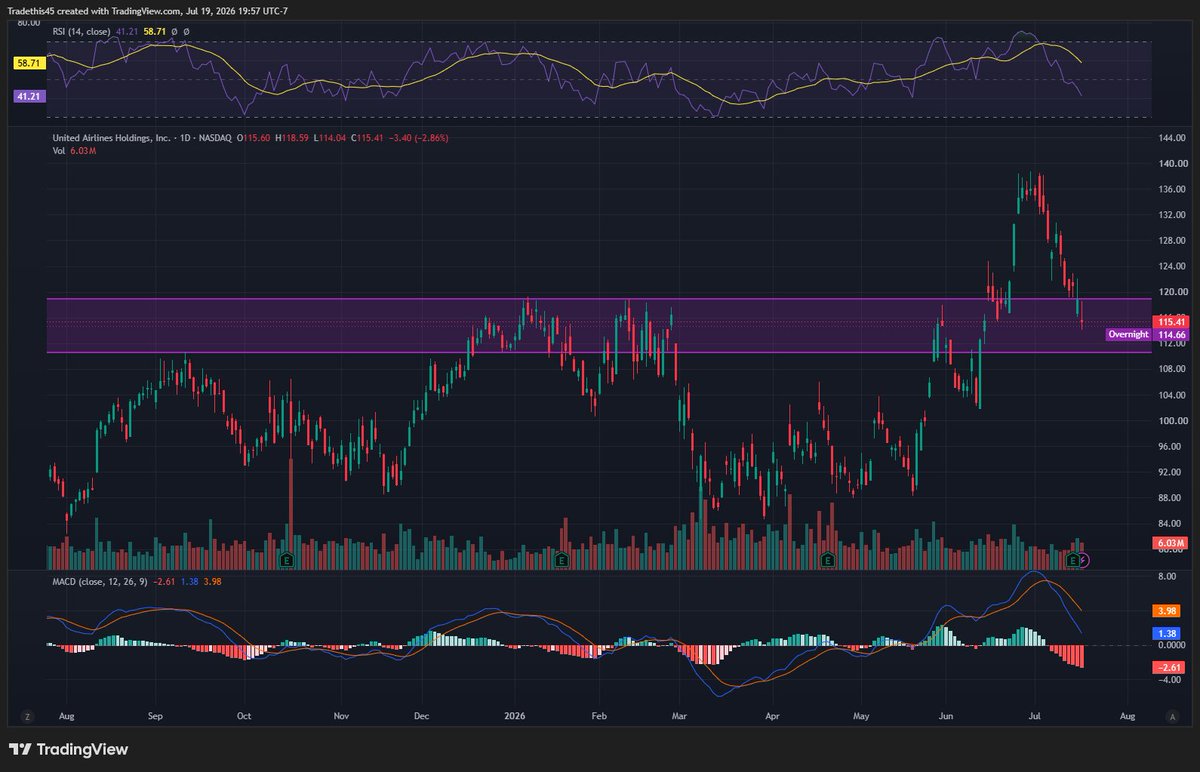
Task: Open the TradingView logo link
Action: (x=68, y=749)
